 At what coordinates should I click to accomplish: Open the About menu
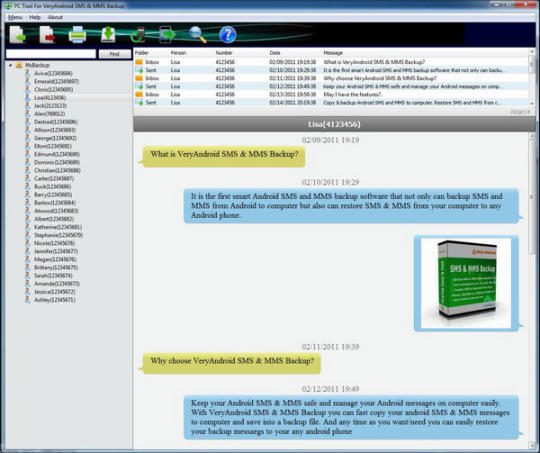tap(55, 17)
